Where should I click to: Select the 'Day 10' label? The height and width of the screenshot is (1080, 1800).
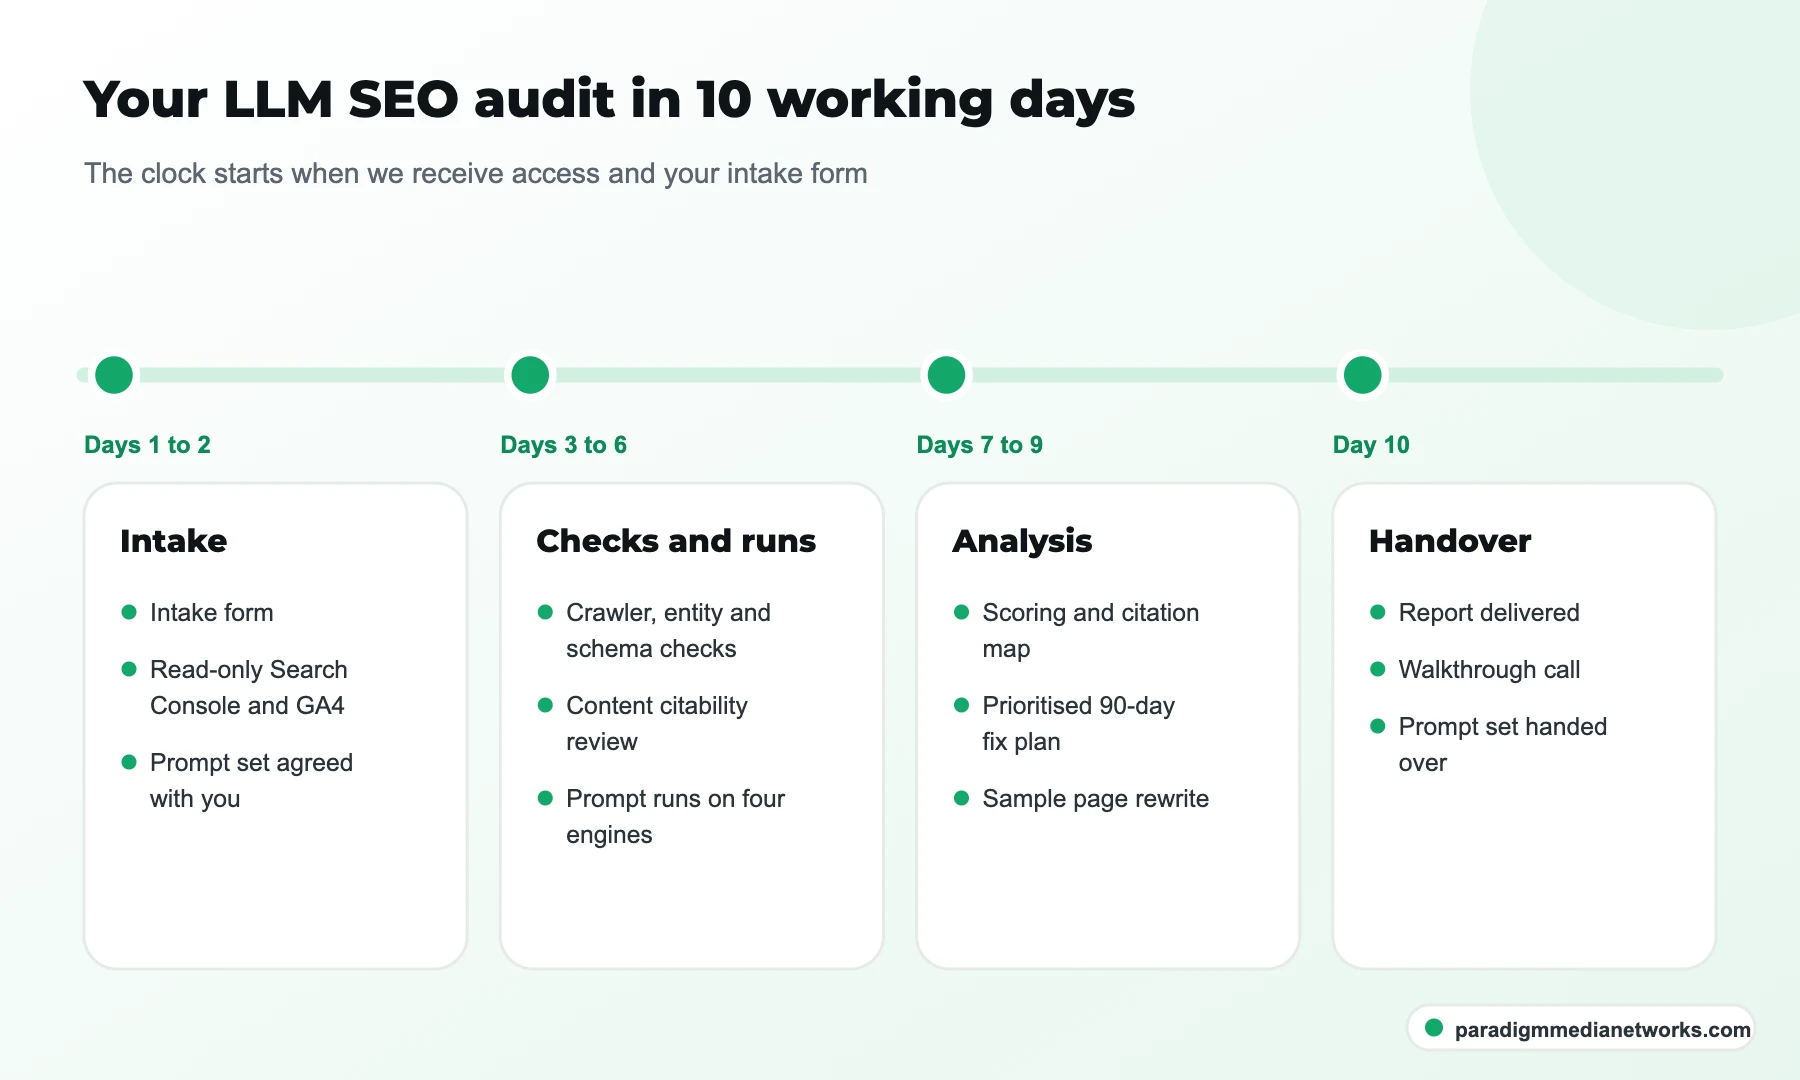tap(1371, 445)
